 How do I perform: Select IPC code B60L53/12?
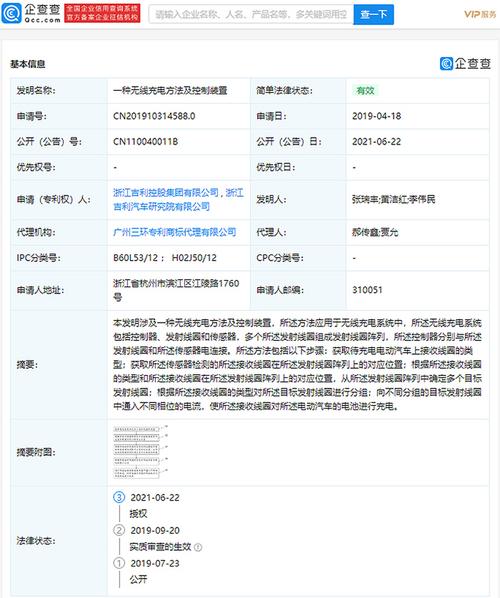point(135,258)
